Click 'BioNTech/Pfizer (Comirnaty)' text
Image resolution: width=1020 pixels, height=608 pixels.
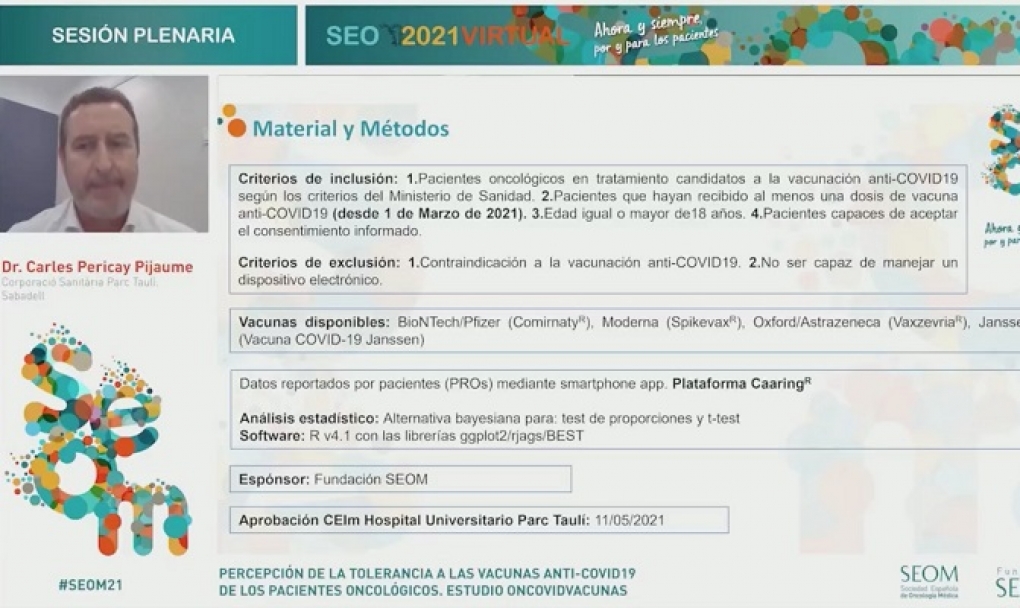tap(494, 322)
